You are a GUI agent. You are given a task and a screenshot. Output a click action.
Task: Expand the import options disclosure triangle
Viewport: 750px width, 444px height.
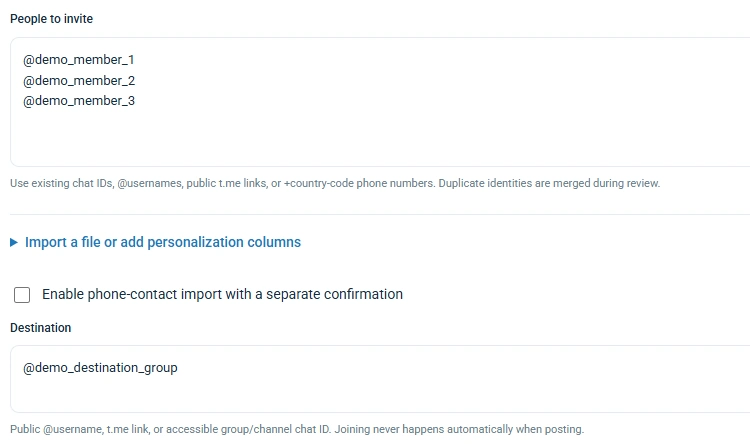point(14,243)
